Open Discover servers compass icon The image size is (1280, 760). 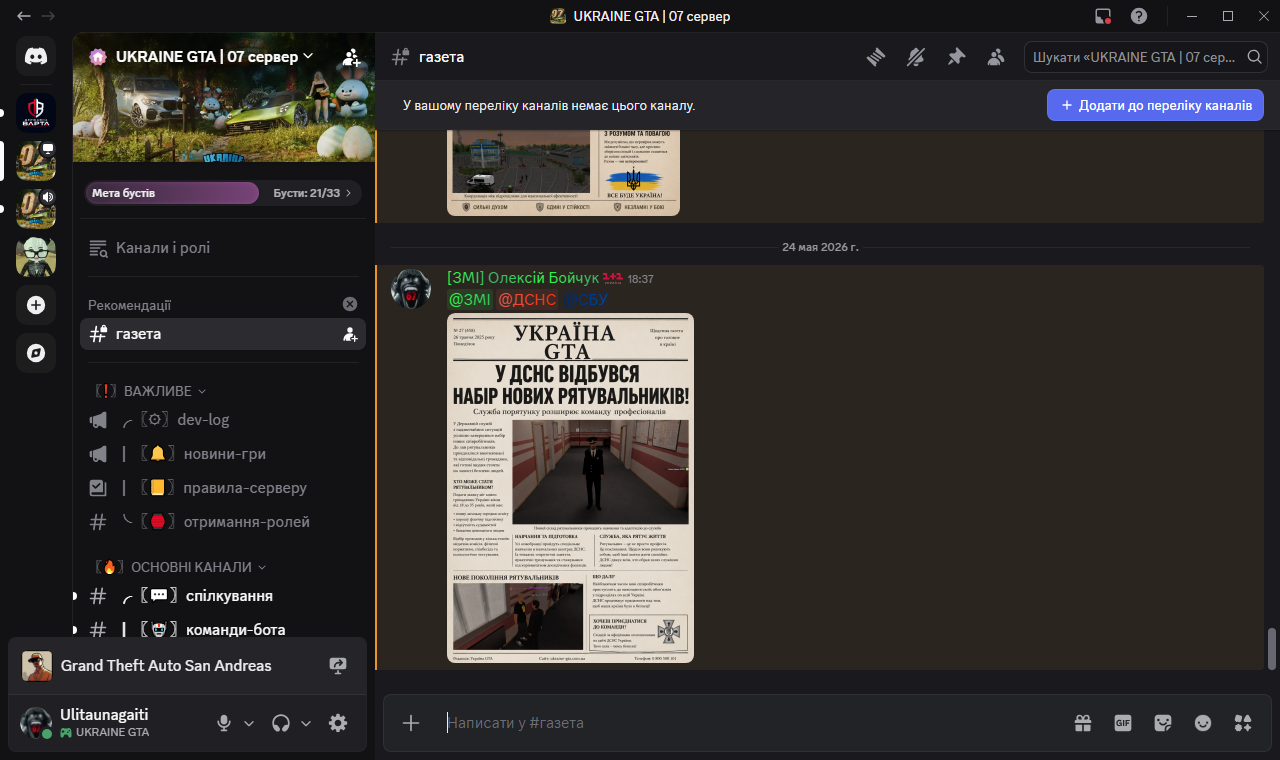(36, 353)
